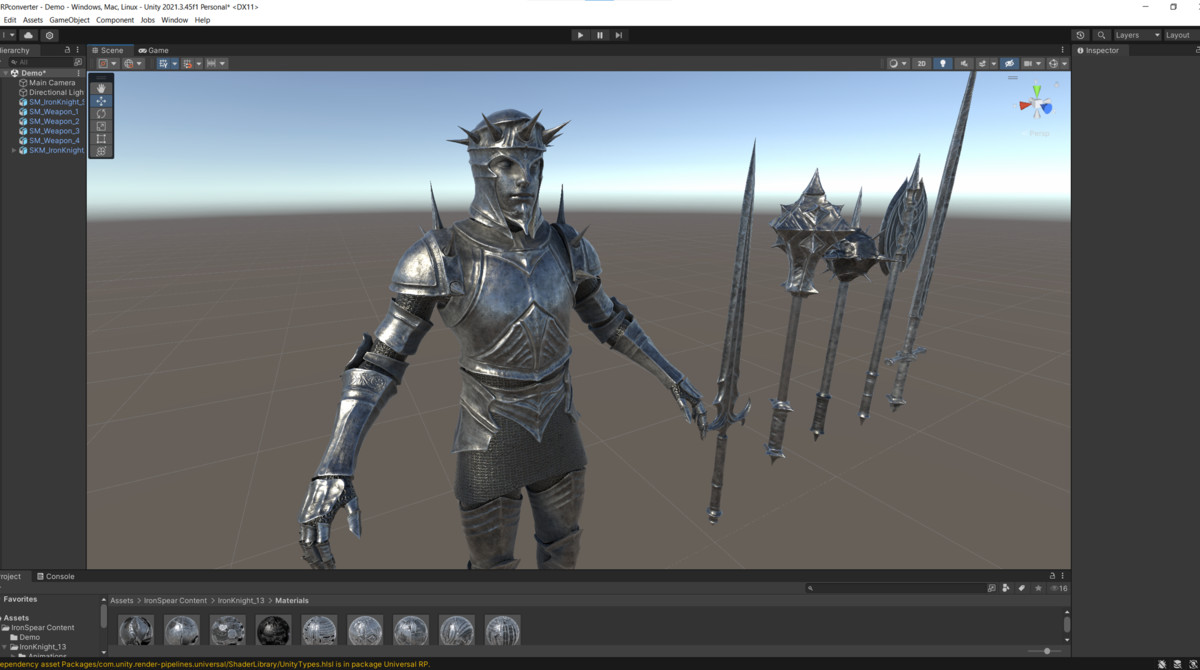Select the Scale tool in scene toolbar

tap(101, 127)
